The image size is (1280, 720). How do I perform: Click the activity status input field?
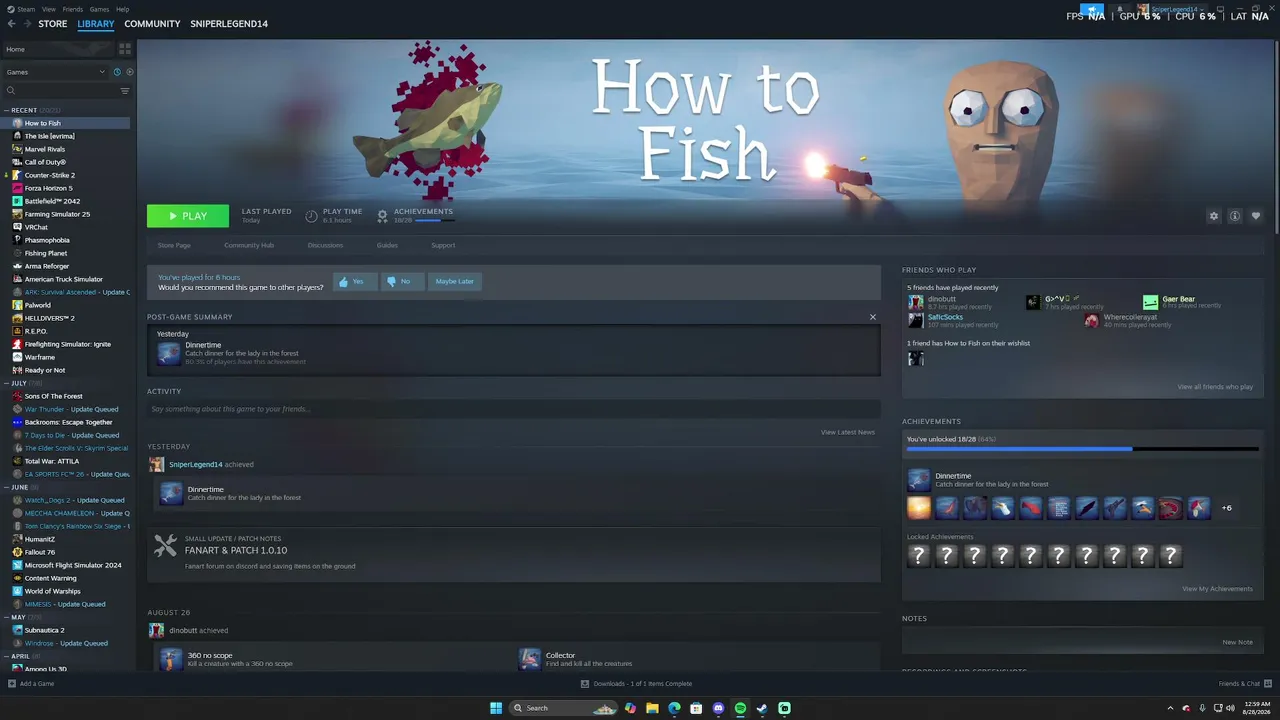[513, 409]
